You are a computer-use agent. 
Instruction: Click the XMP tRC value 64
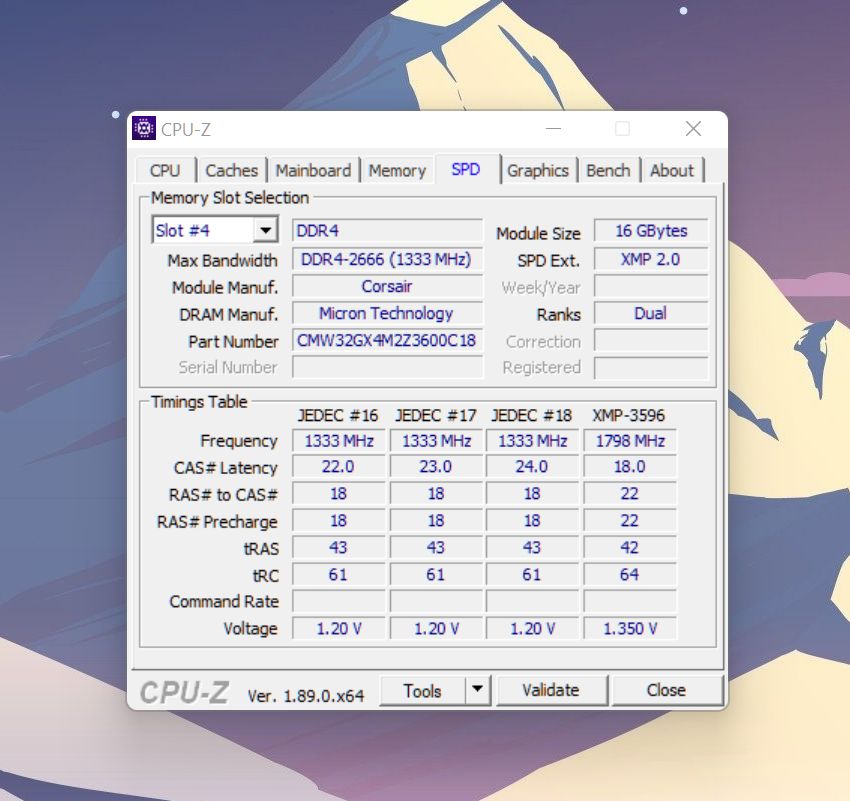pyautogui.click(x=630, y=574)
